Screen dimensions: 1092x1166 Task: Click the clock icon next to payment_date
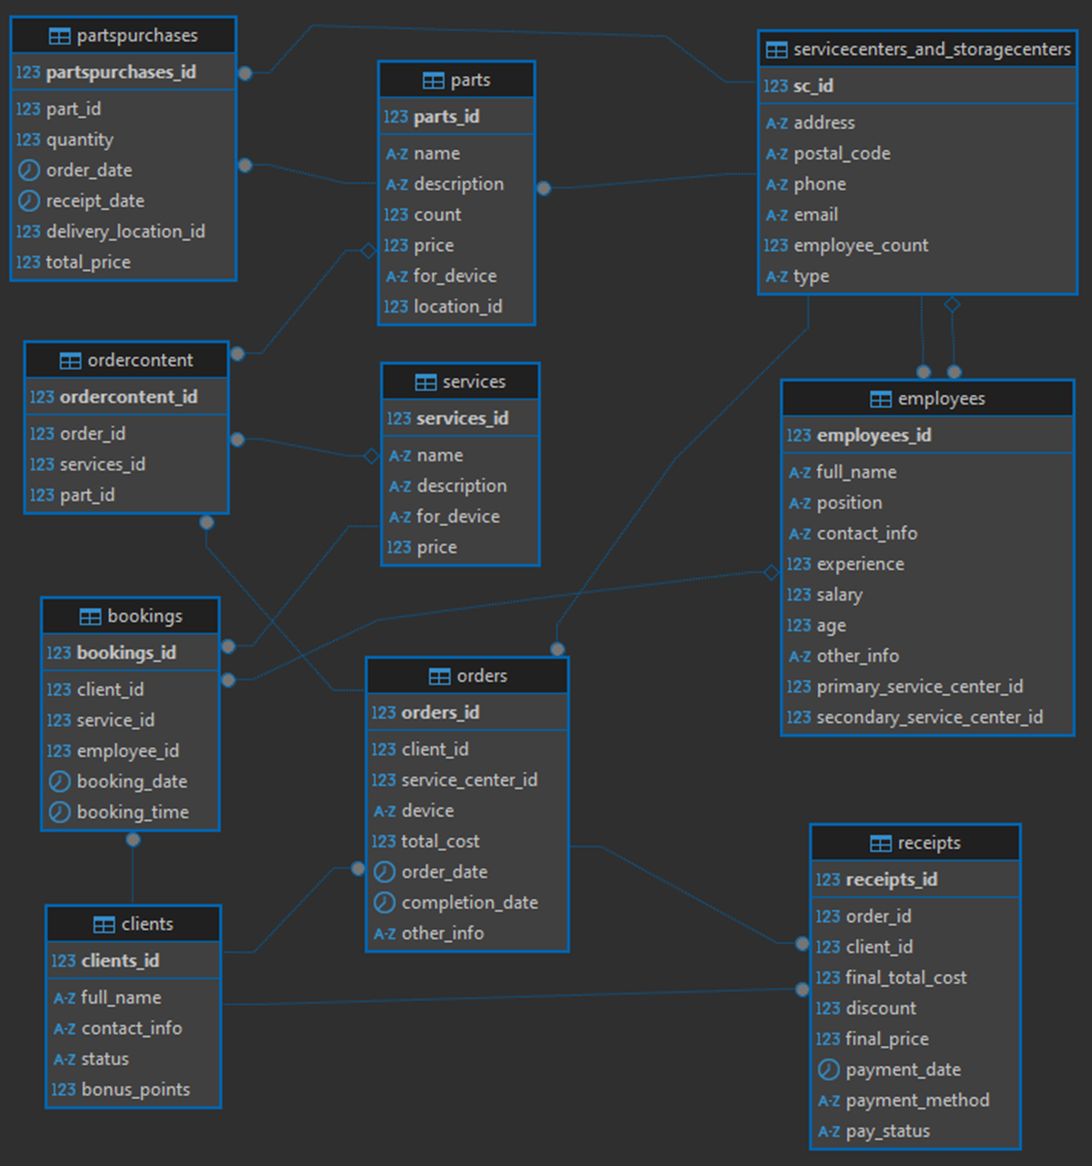(x=829, y=1070)
